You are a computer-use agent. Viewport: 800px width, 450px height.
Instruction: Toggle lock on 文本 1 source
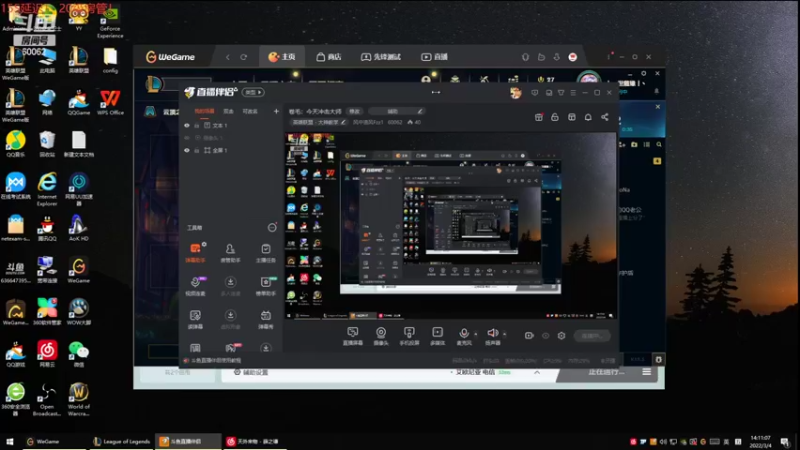pyautogui.click(x=196, y=126)
